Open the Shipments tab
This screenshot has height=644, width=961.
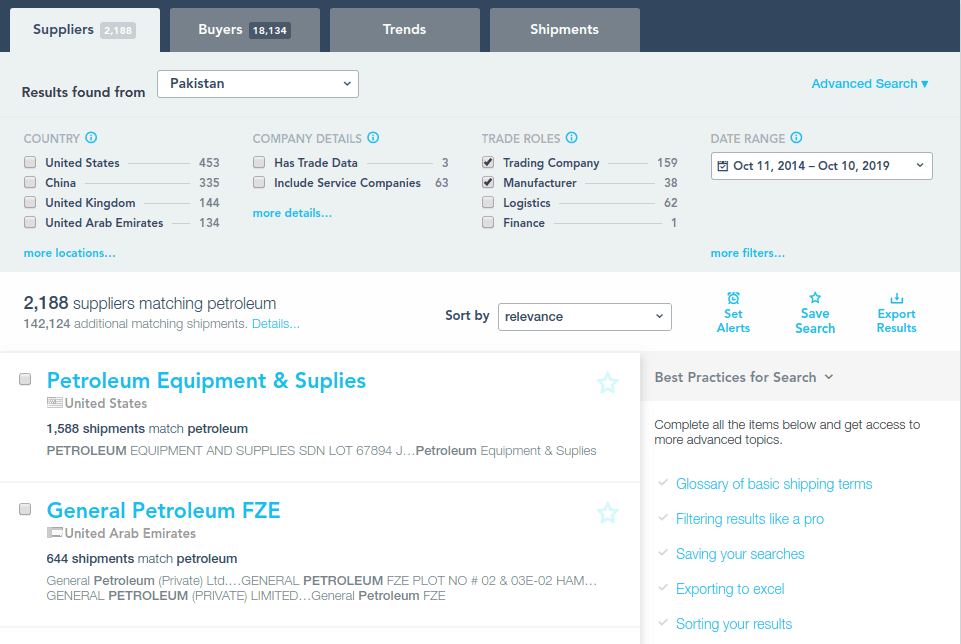(x=564, y=30)
